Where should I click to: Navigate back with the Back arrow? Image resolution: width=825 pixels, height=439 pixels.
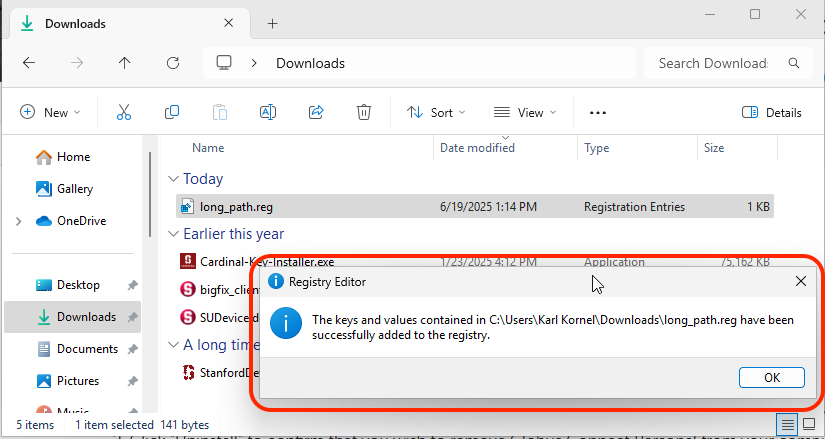point(29,63)
